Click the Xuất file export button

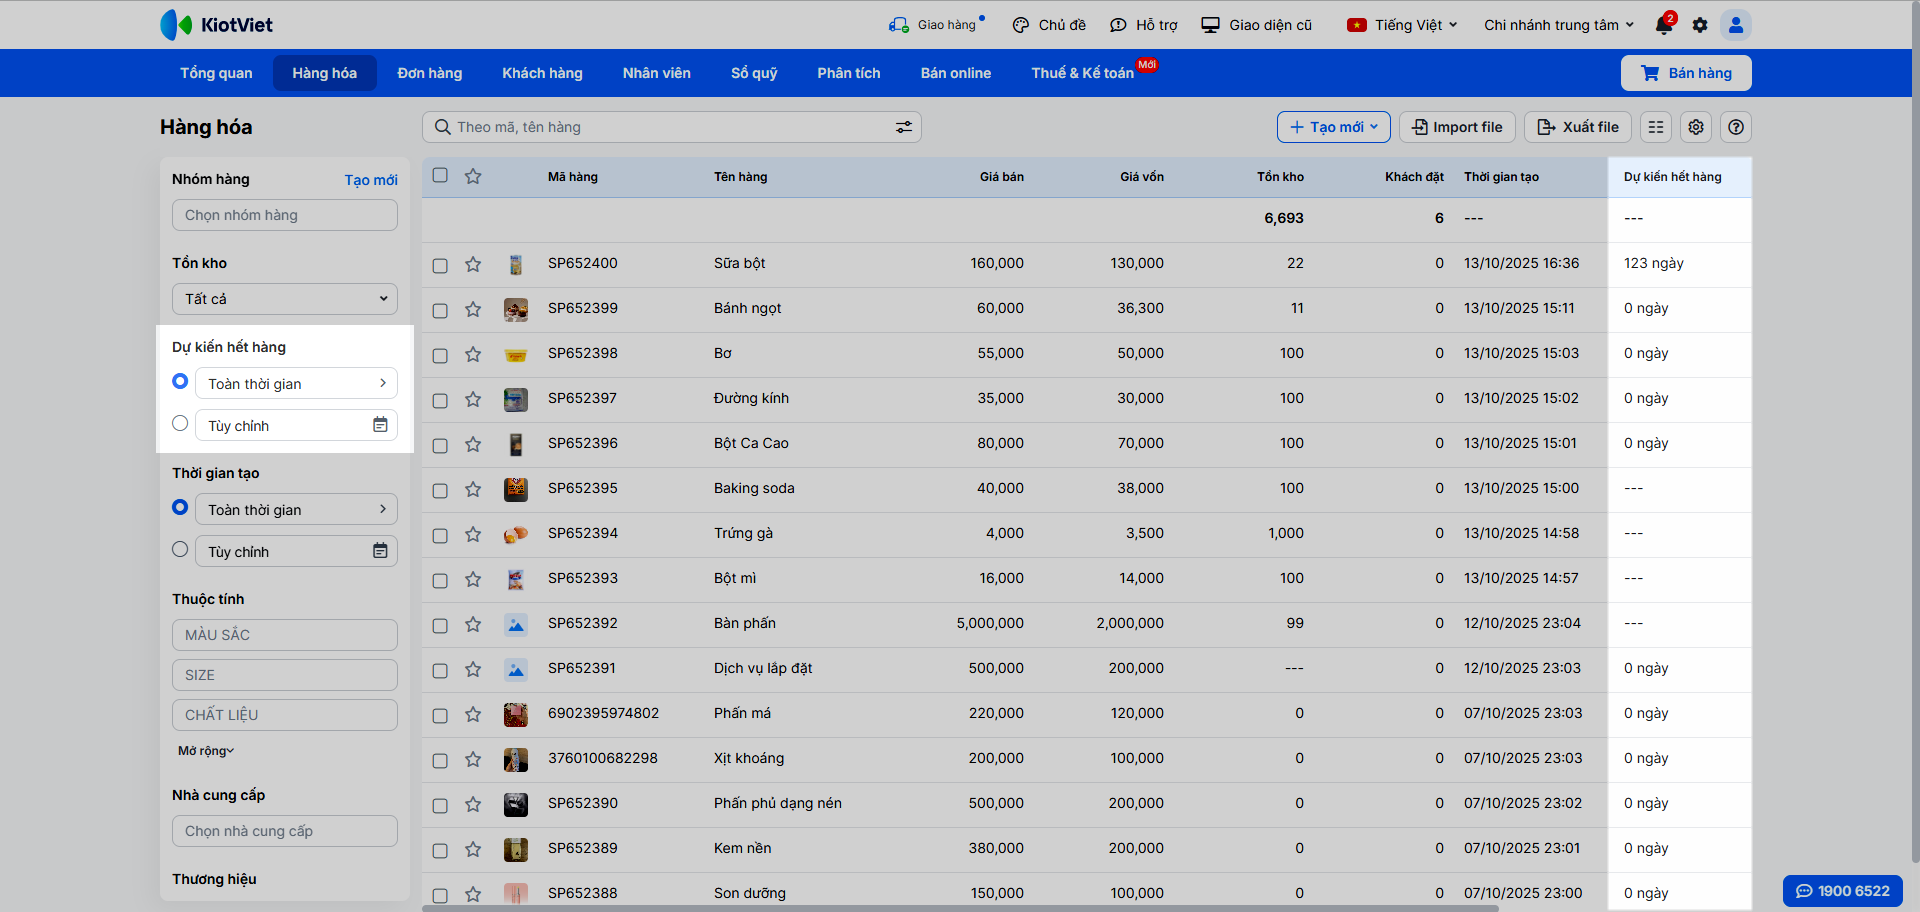coord(1578,127)
